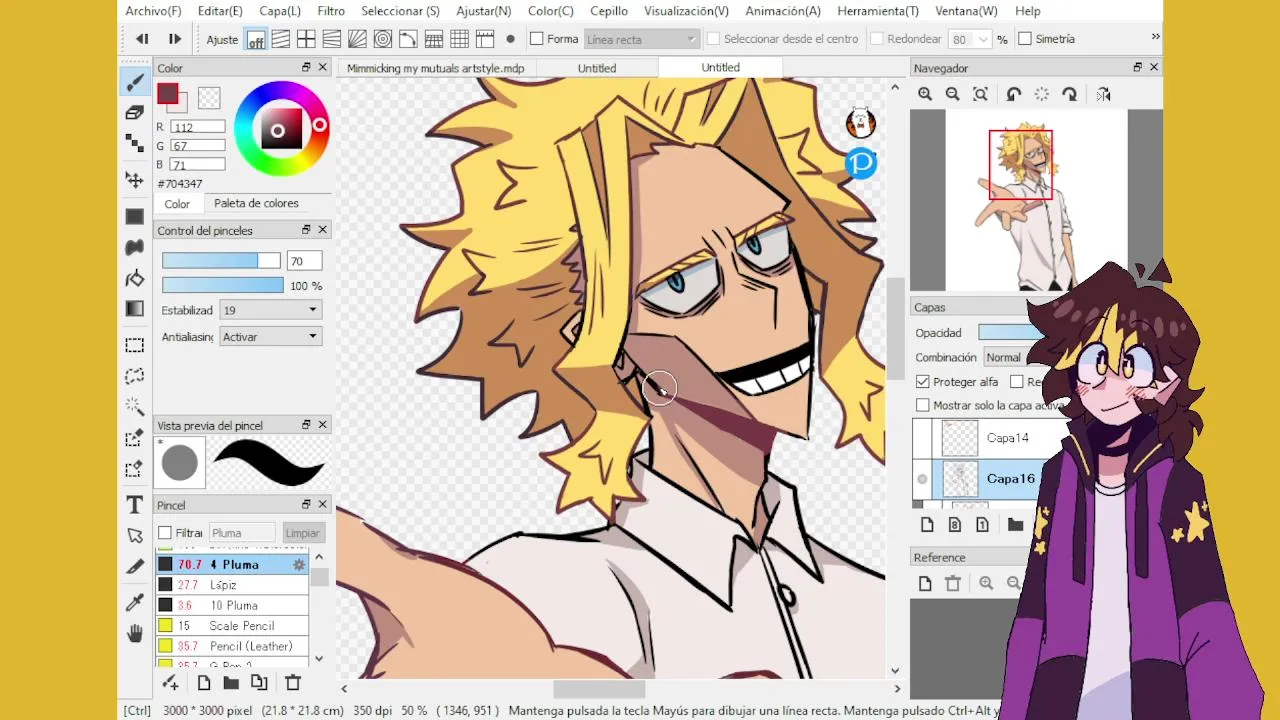
Task: Rotate canvas right in Navigator
Action: 1069,94
